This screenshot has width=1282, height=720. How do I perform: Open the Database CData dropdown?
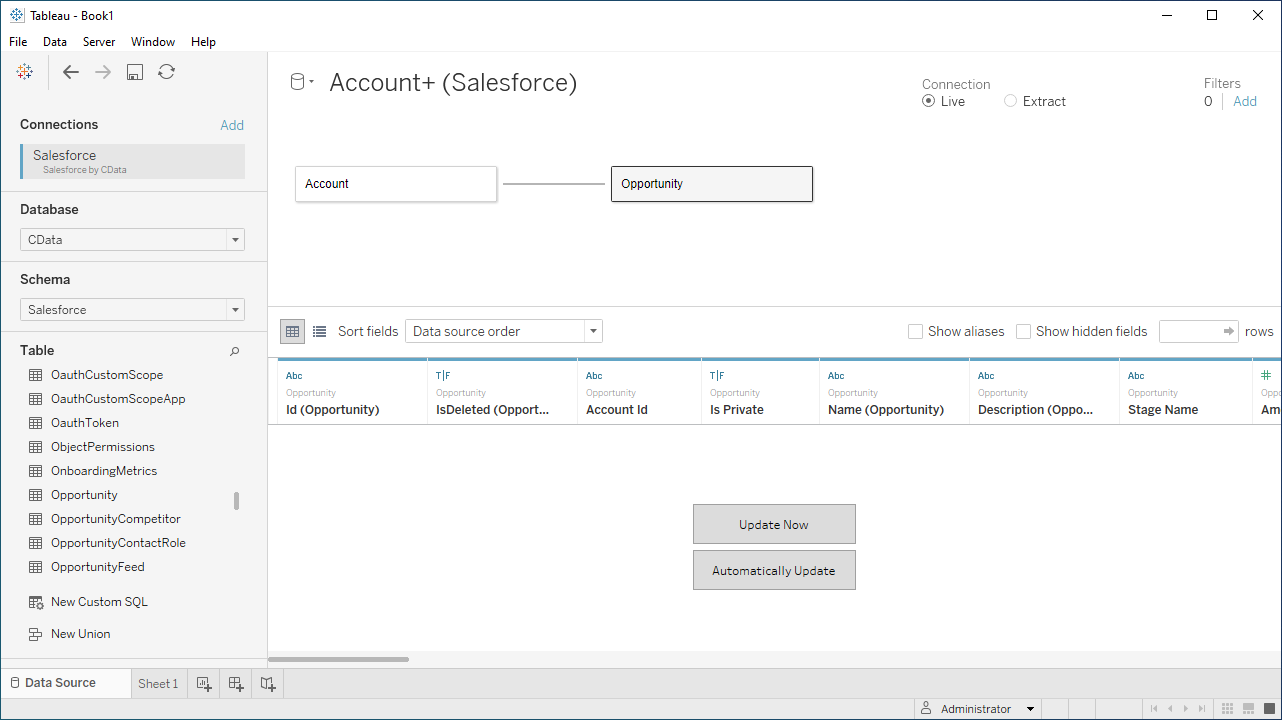(x=132, y=240)
